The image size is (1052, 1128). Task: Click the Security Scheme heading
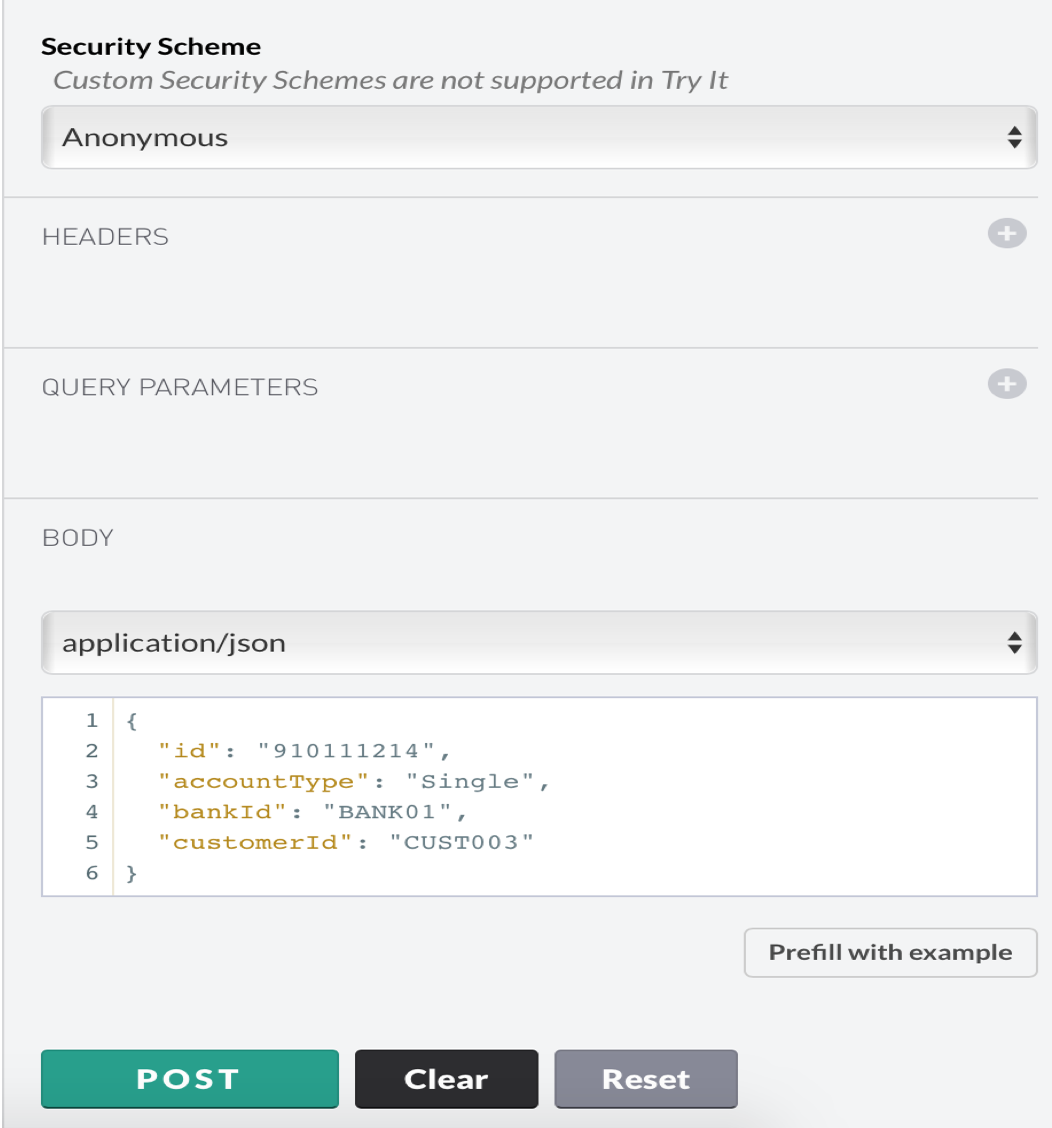pyautogui.click(x=151, y=47)
